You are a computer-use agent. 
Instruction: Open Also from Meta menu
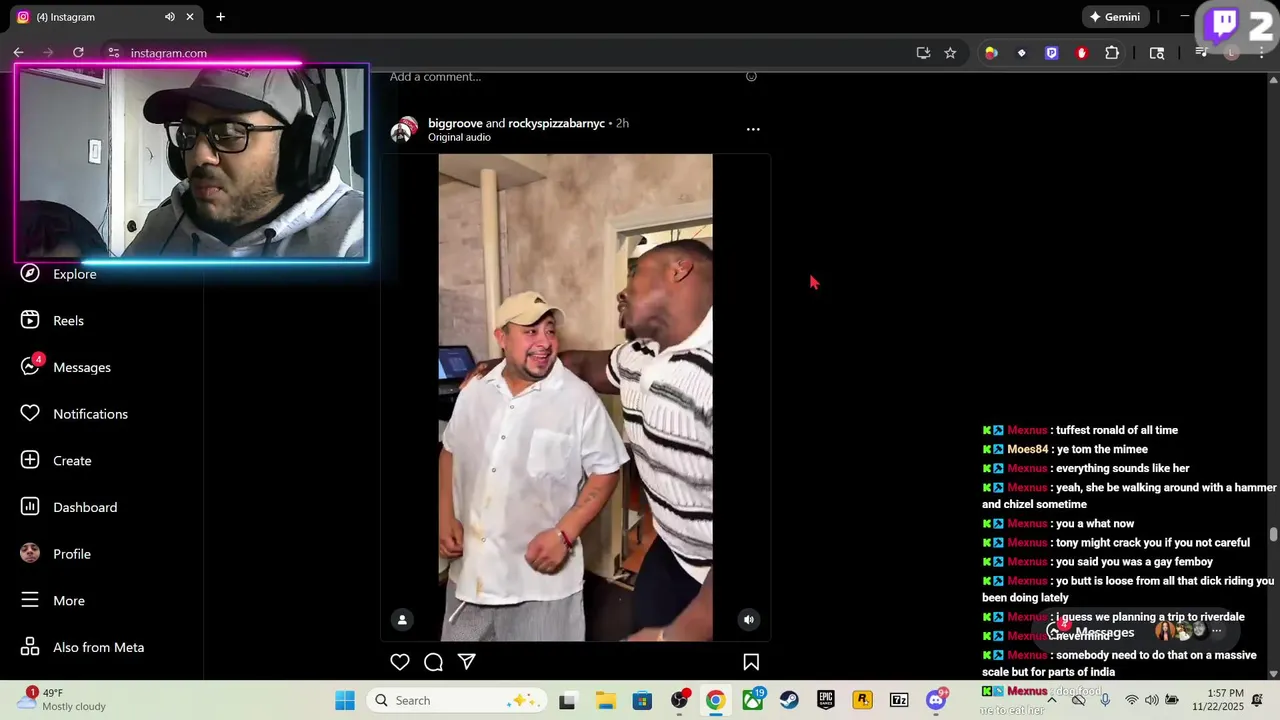(83, 647)
